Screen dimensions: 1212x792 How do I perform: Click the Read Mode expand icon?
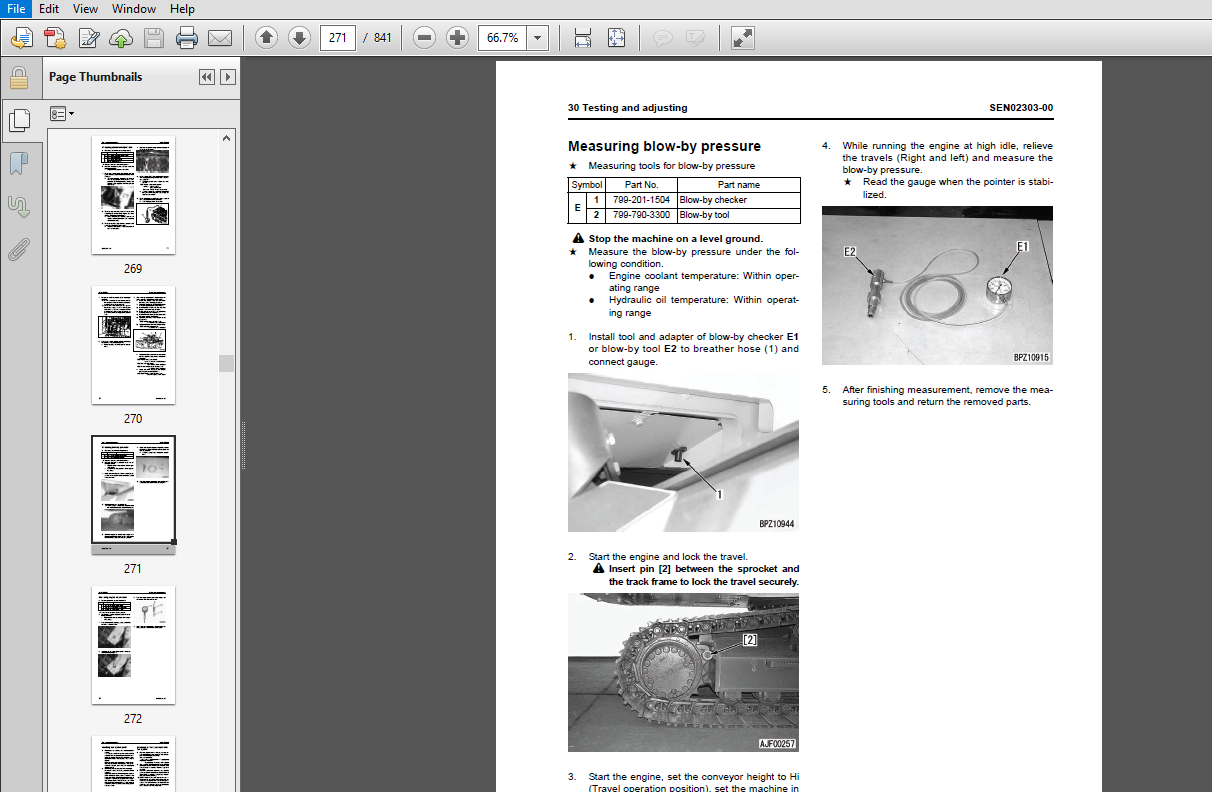tap(742, 38)
